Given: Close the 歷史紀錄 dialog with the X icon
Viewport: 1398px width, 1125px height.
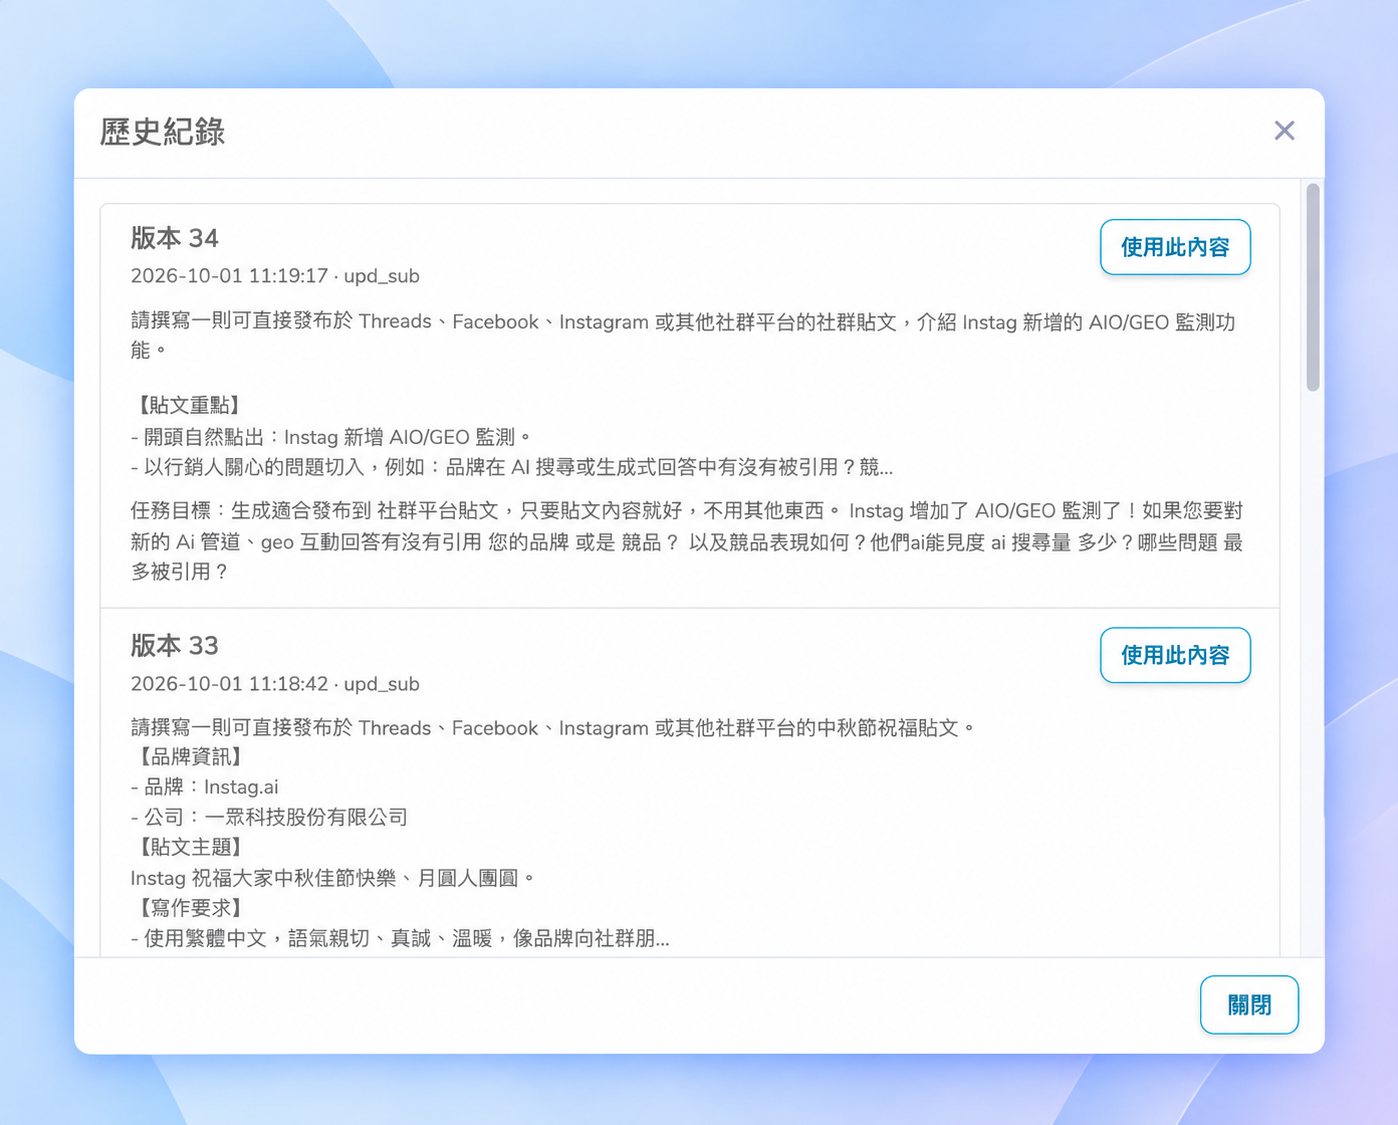Looking at the screenshot, I should (1284, 131).
